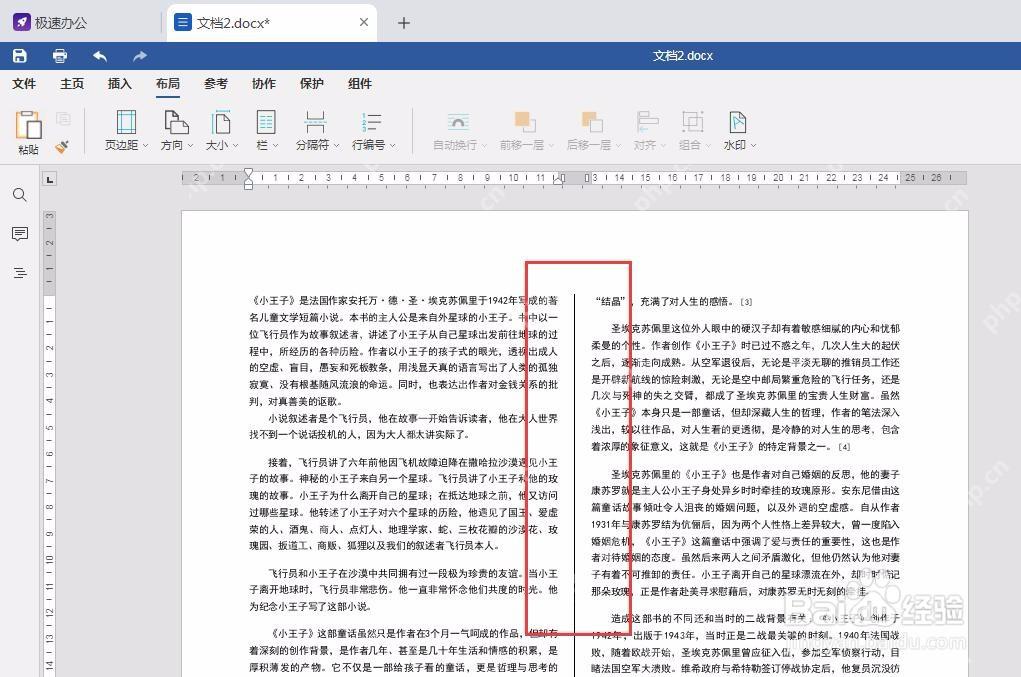Switch to the 插入 tab

click(120, 83)
